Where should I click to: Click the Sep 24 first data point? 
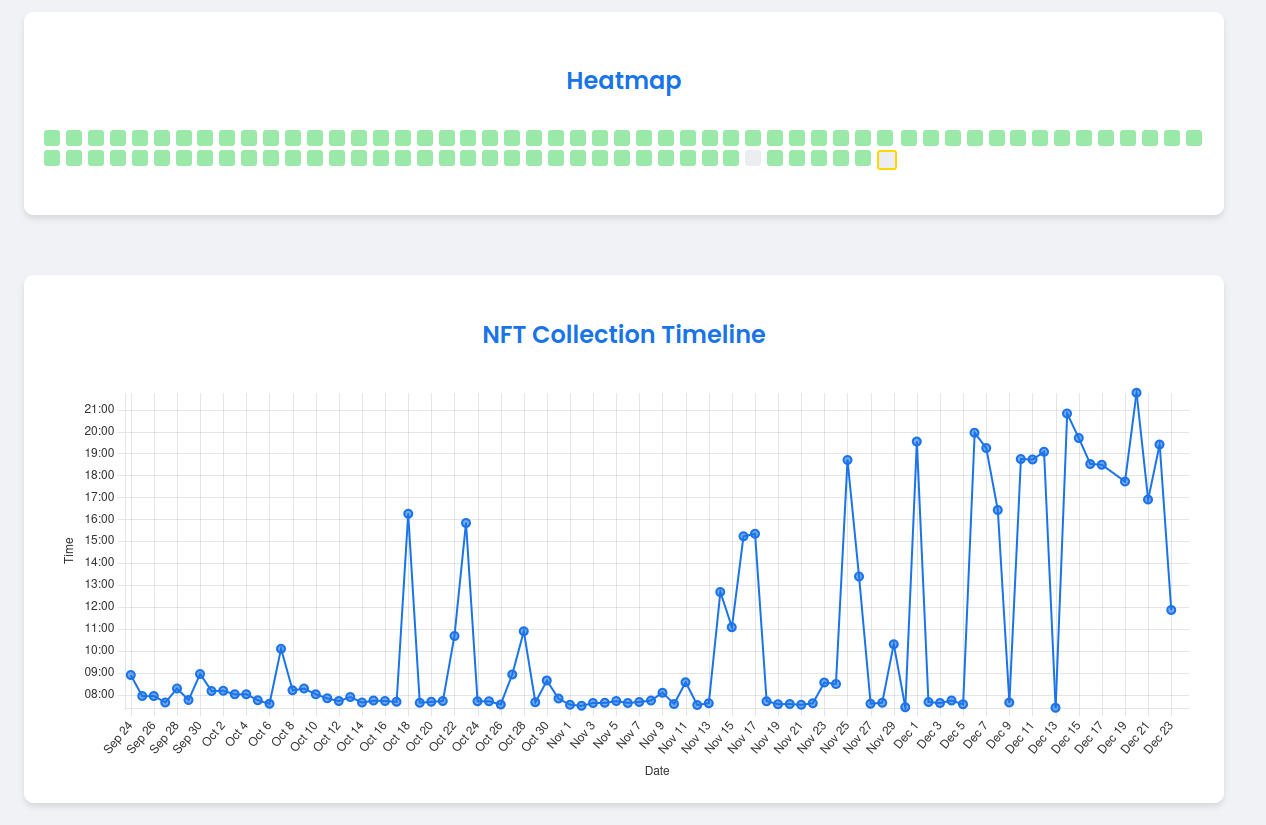tap(131, 675)
